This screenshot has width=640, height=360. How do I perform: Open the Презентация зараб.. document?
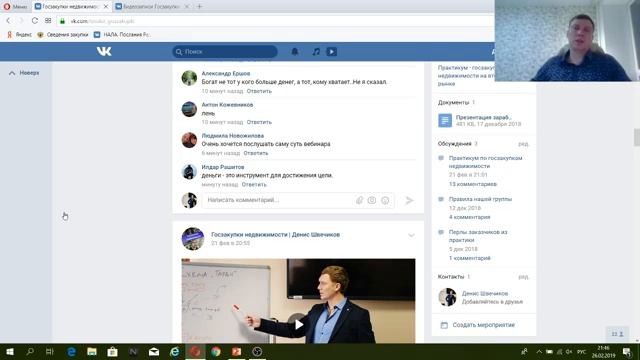pyautogui.click(x=484, y=117)
